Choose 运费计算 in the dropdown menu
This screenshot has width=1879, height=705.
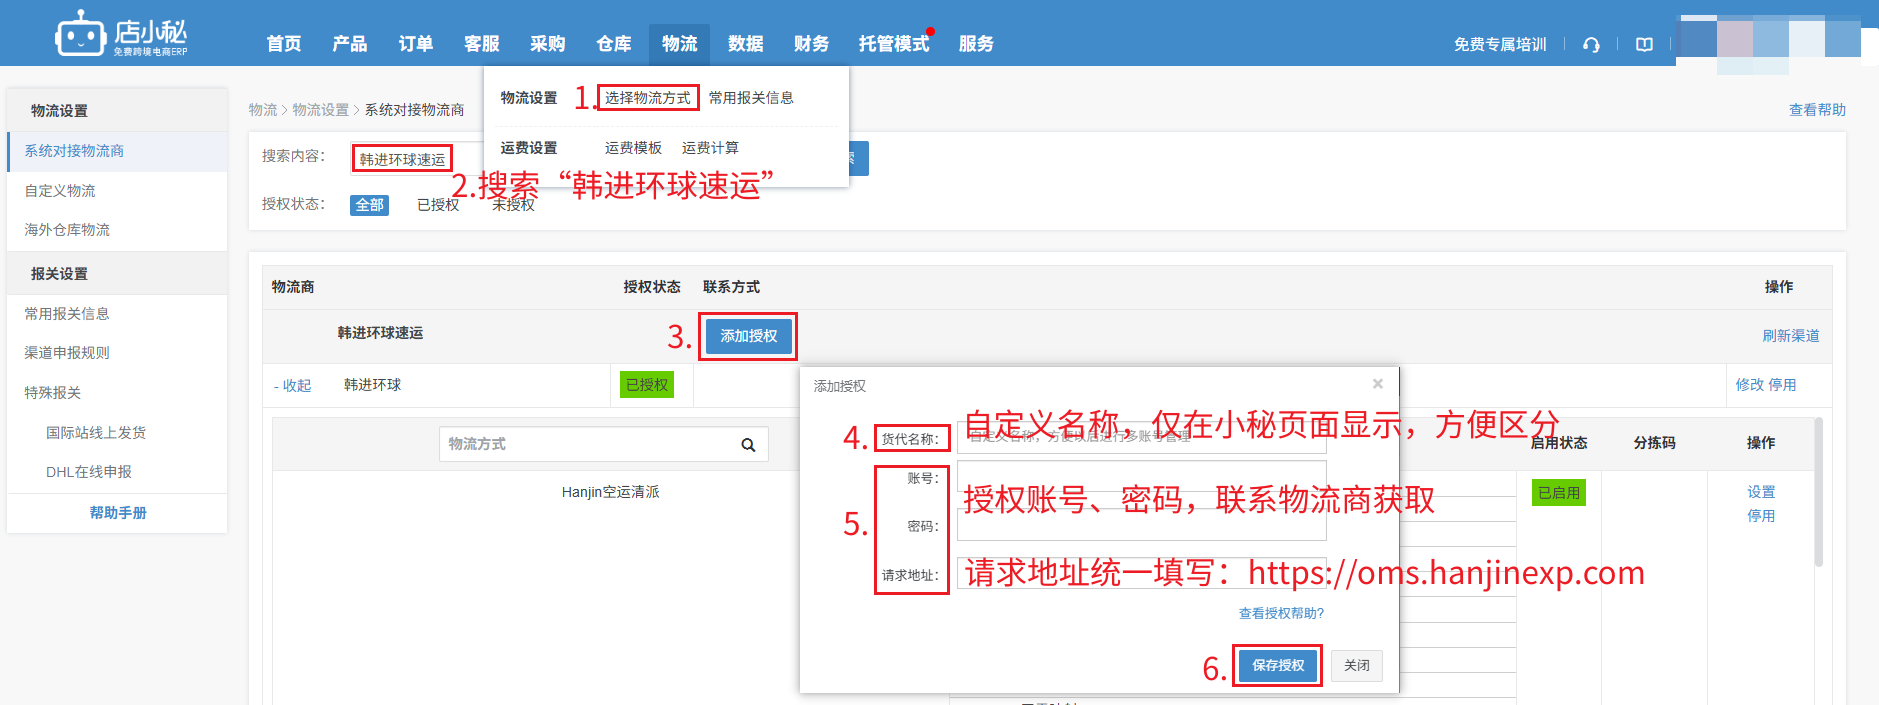tap(710, 148)
